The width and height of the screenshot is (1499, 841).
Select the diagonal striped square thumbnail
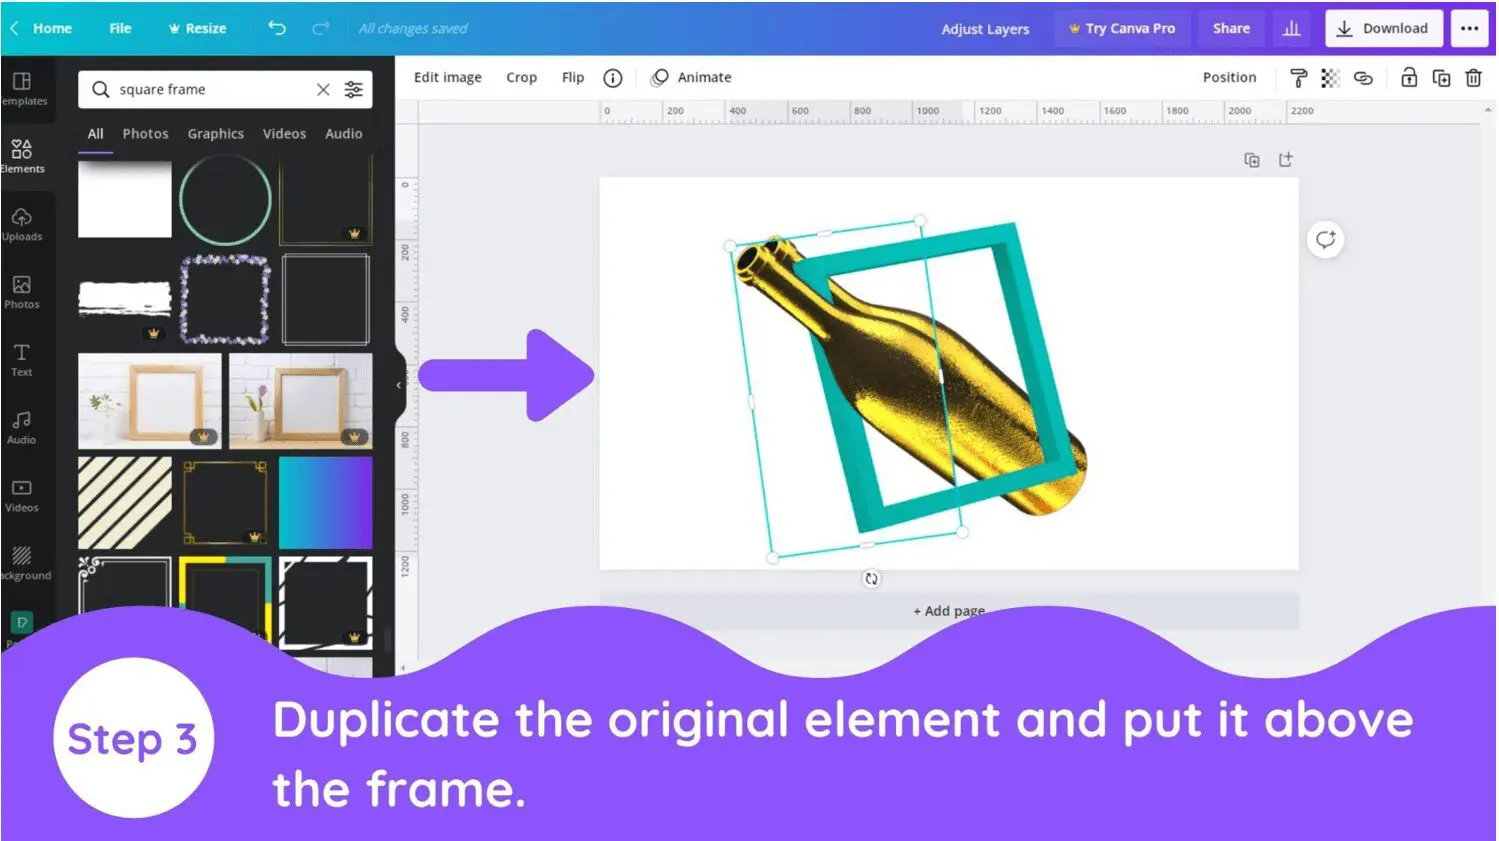pyautogui.click(x=125, y=503)
